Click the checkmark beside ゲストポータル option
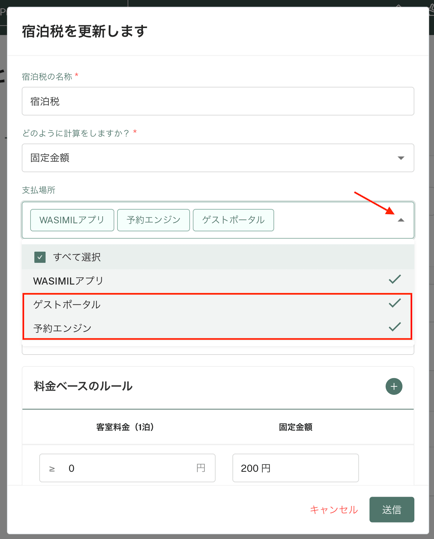The height and width of the screenshot is (539, 434). click(x=395, y=303)
